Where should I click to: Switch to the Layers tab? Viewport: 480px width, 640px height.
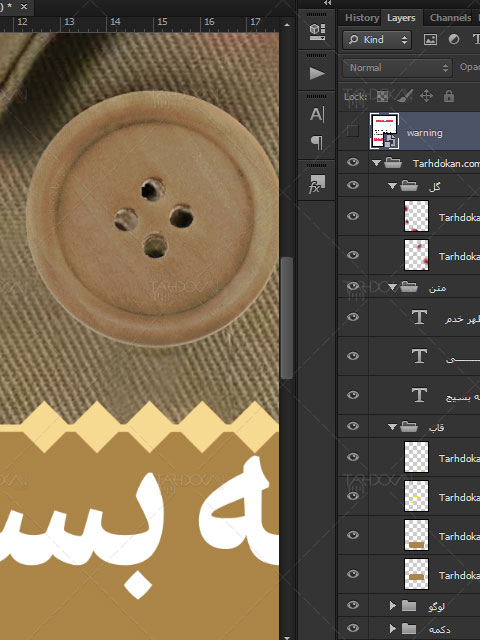pyautogui.click(x=401, y=18)
